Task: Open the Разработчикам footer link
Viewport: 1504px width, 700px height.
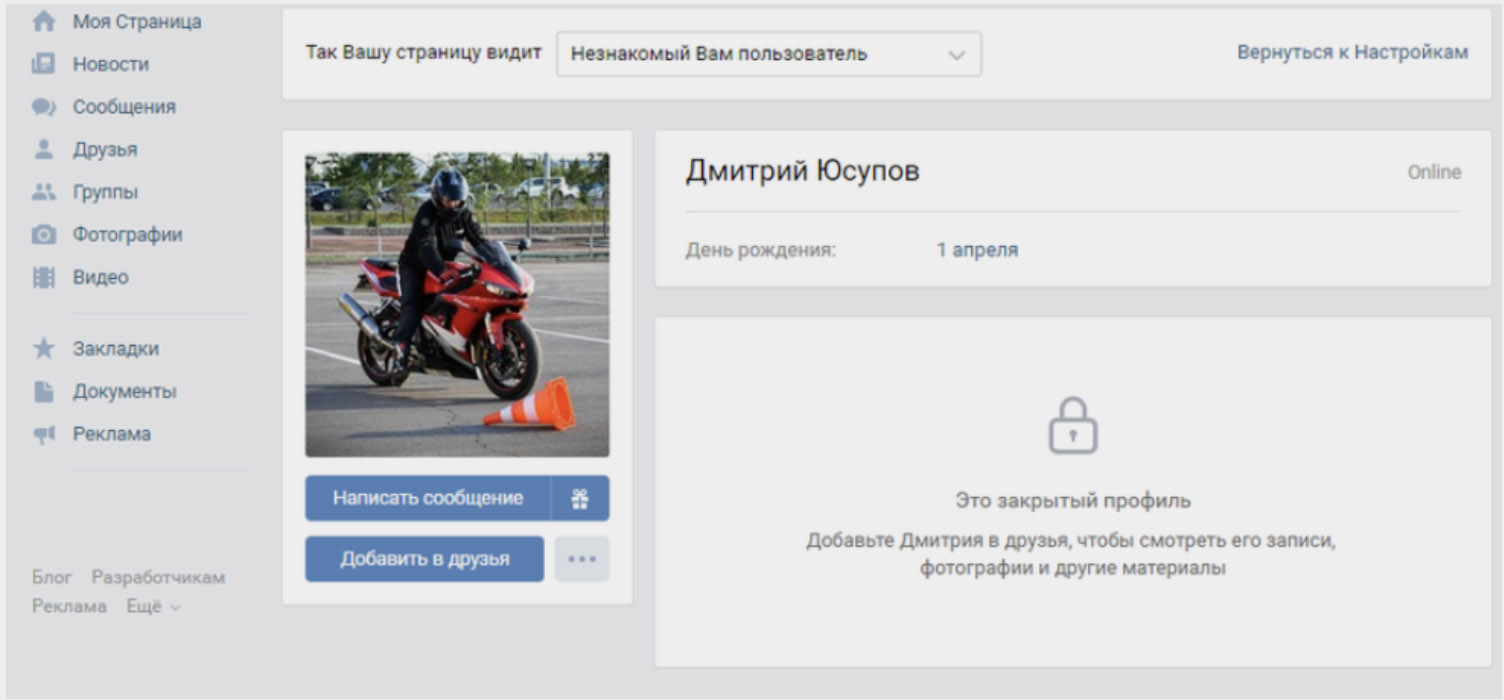Action: click(158, 578)
